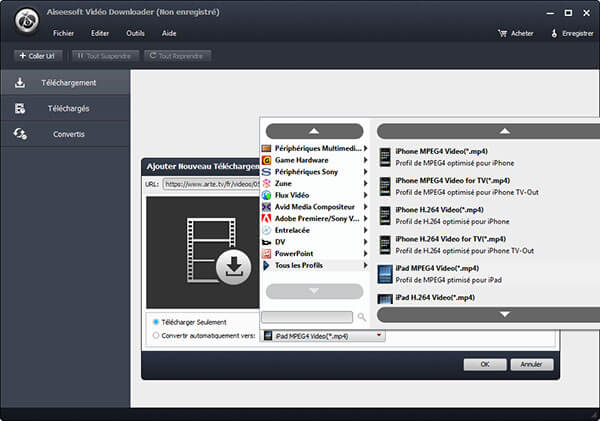Screen dimensions: 600x421
Task: Select the Télécharger Seulement radio option
Action: pyautogui.click(x=155, y=322)
